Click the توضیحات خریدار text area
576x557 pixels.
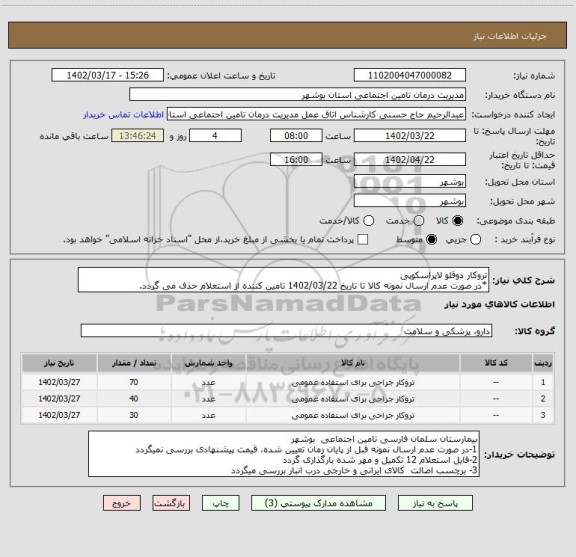click(284, 454)
